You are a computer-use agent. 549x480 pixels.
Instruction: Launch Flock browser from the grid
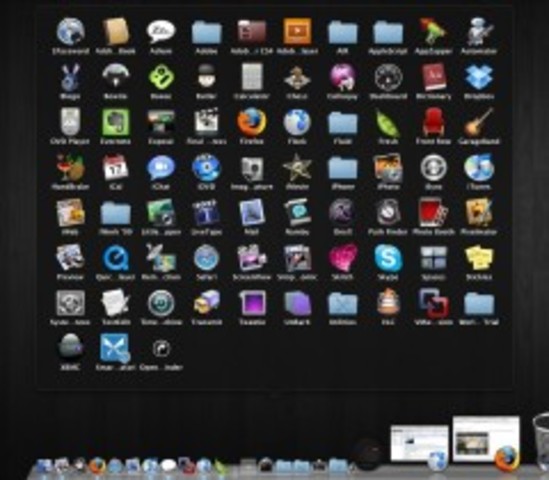pos(297,122)
